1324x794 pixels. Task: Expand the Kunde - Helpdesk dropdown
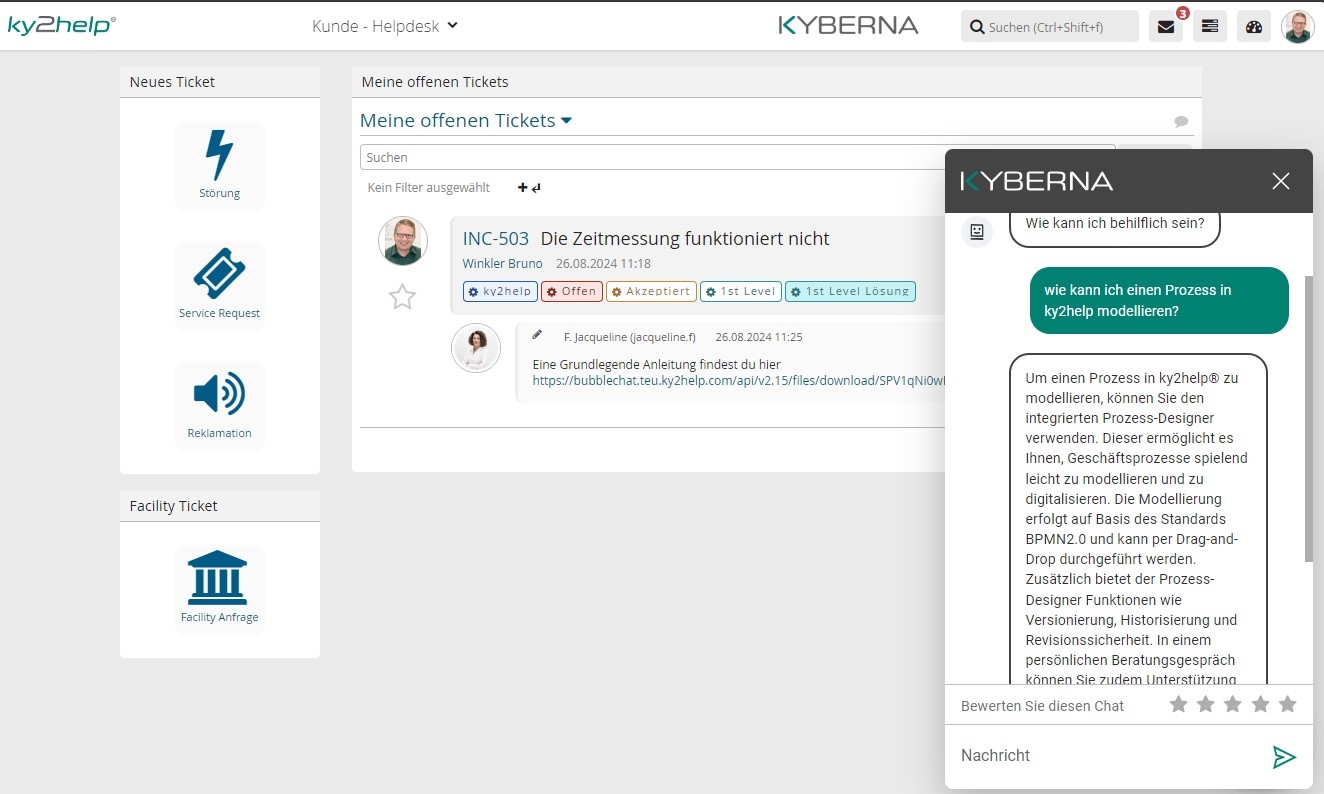(x=385, y=26)
